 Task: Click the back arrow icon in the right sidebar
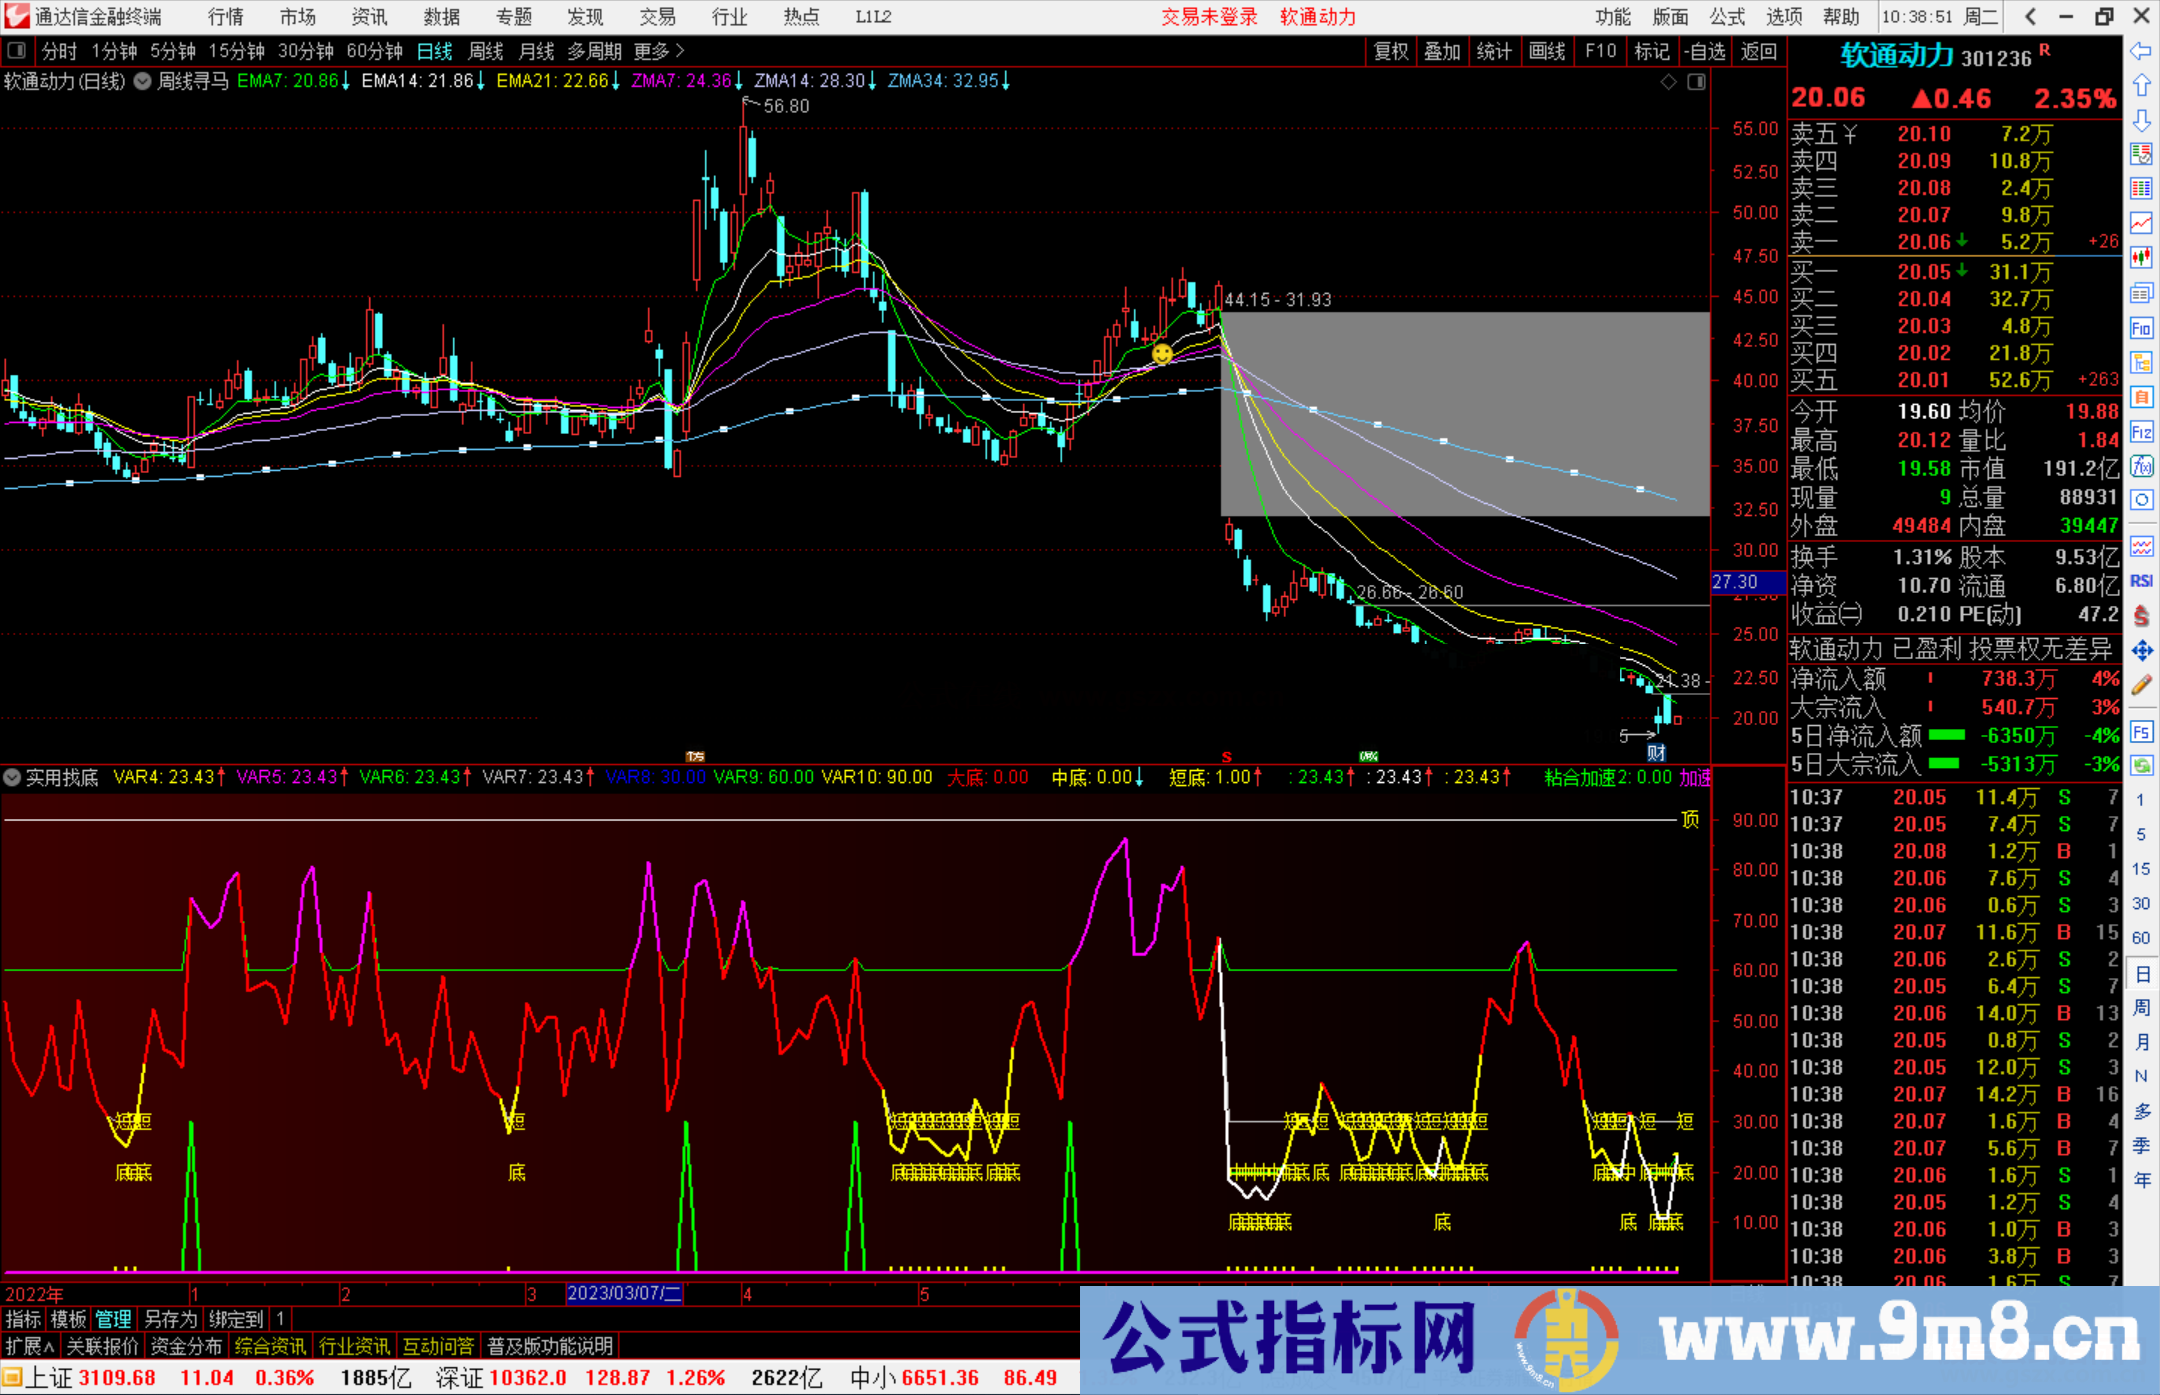click(2141, 51)
